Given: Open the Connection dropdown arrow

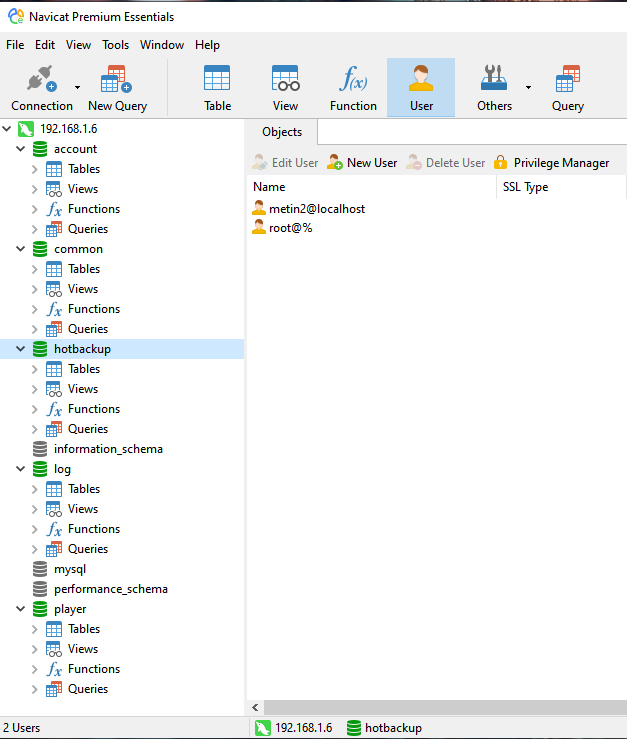Looking at the screenshot, I should pyautogui.click(x=77, y=87).
